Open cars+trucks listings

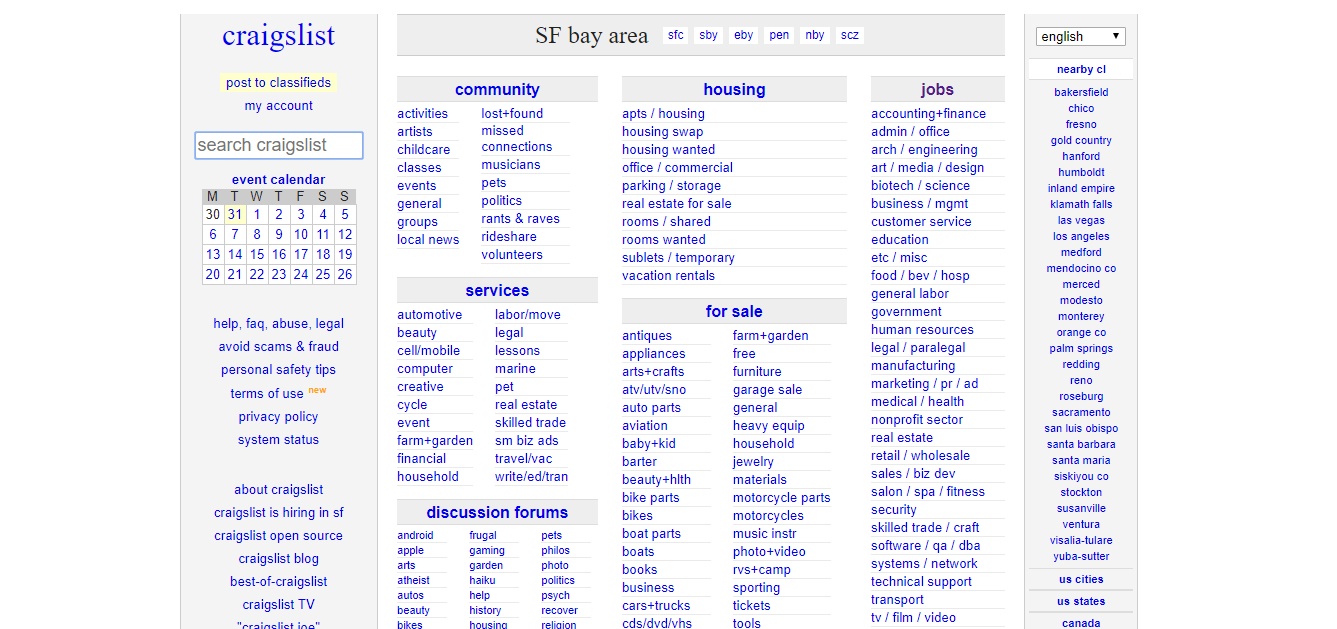(x=656, y=606)
